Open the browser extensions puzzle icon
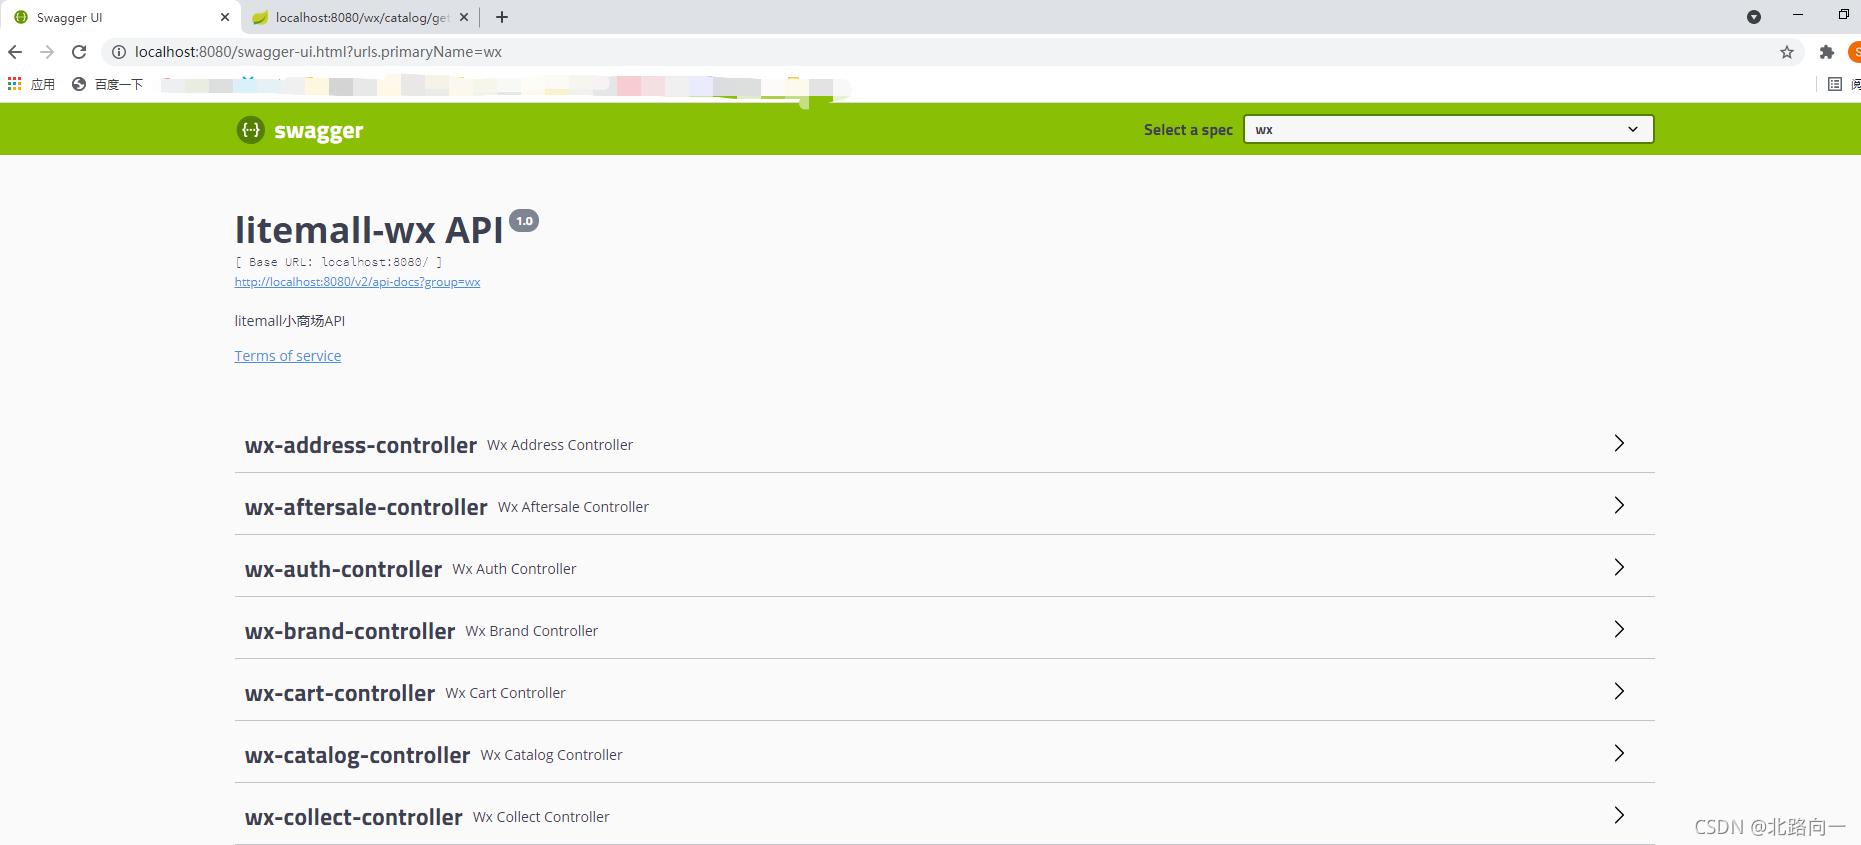 point(1827,52)
